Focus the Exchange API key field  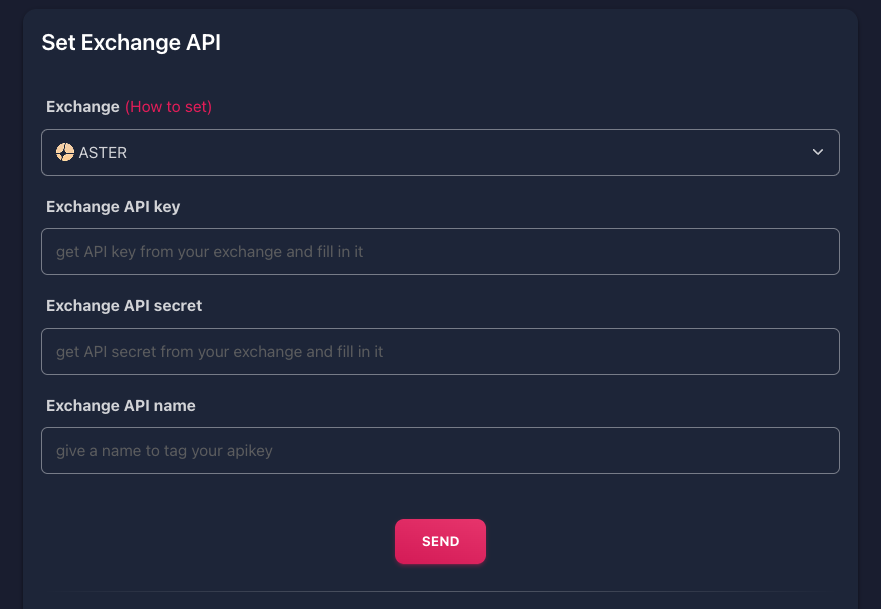440,252
